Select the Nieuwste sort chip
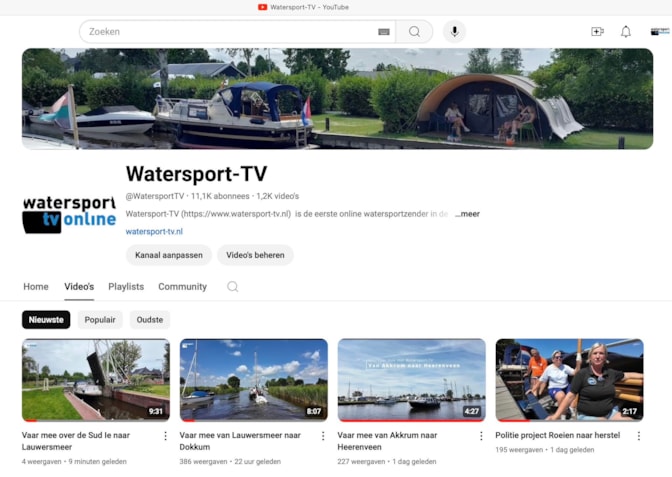The height and width of the screenshot is (477, 672). (46, 320)
